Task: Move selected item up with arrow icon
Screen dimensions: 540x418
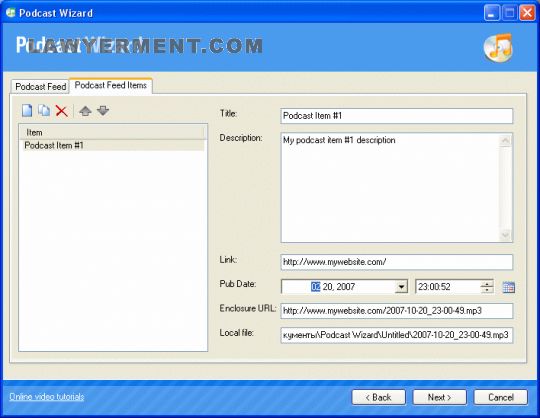Action: 85,111
